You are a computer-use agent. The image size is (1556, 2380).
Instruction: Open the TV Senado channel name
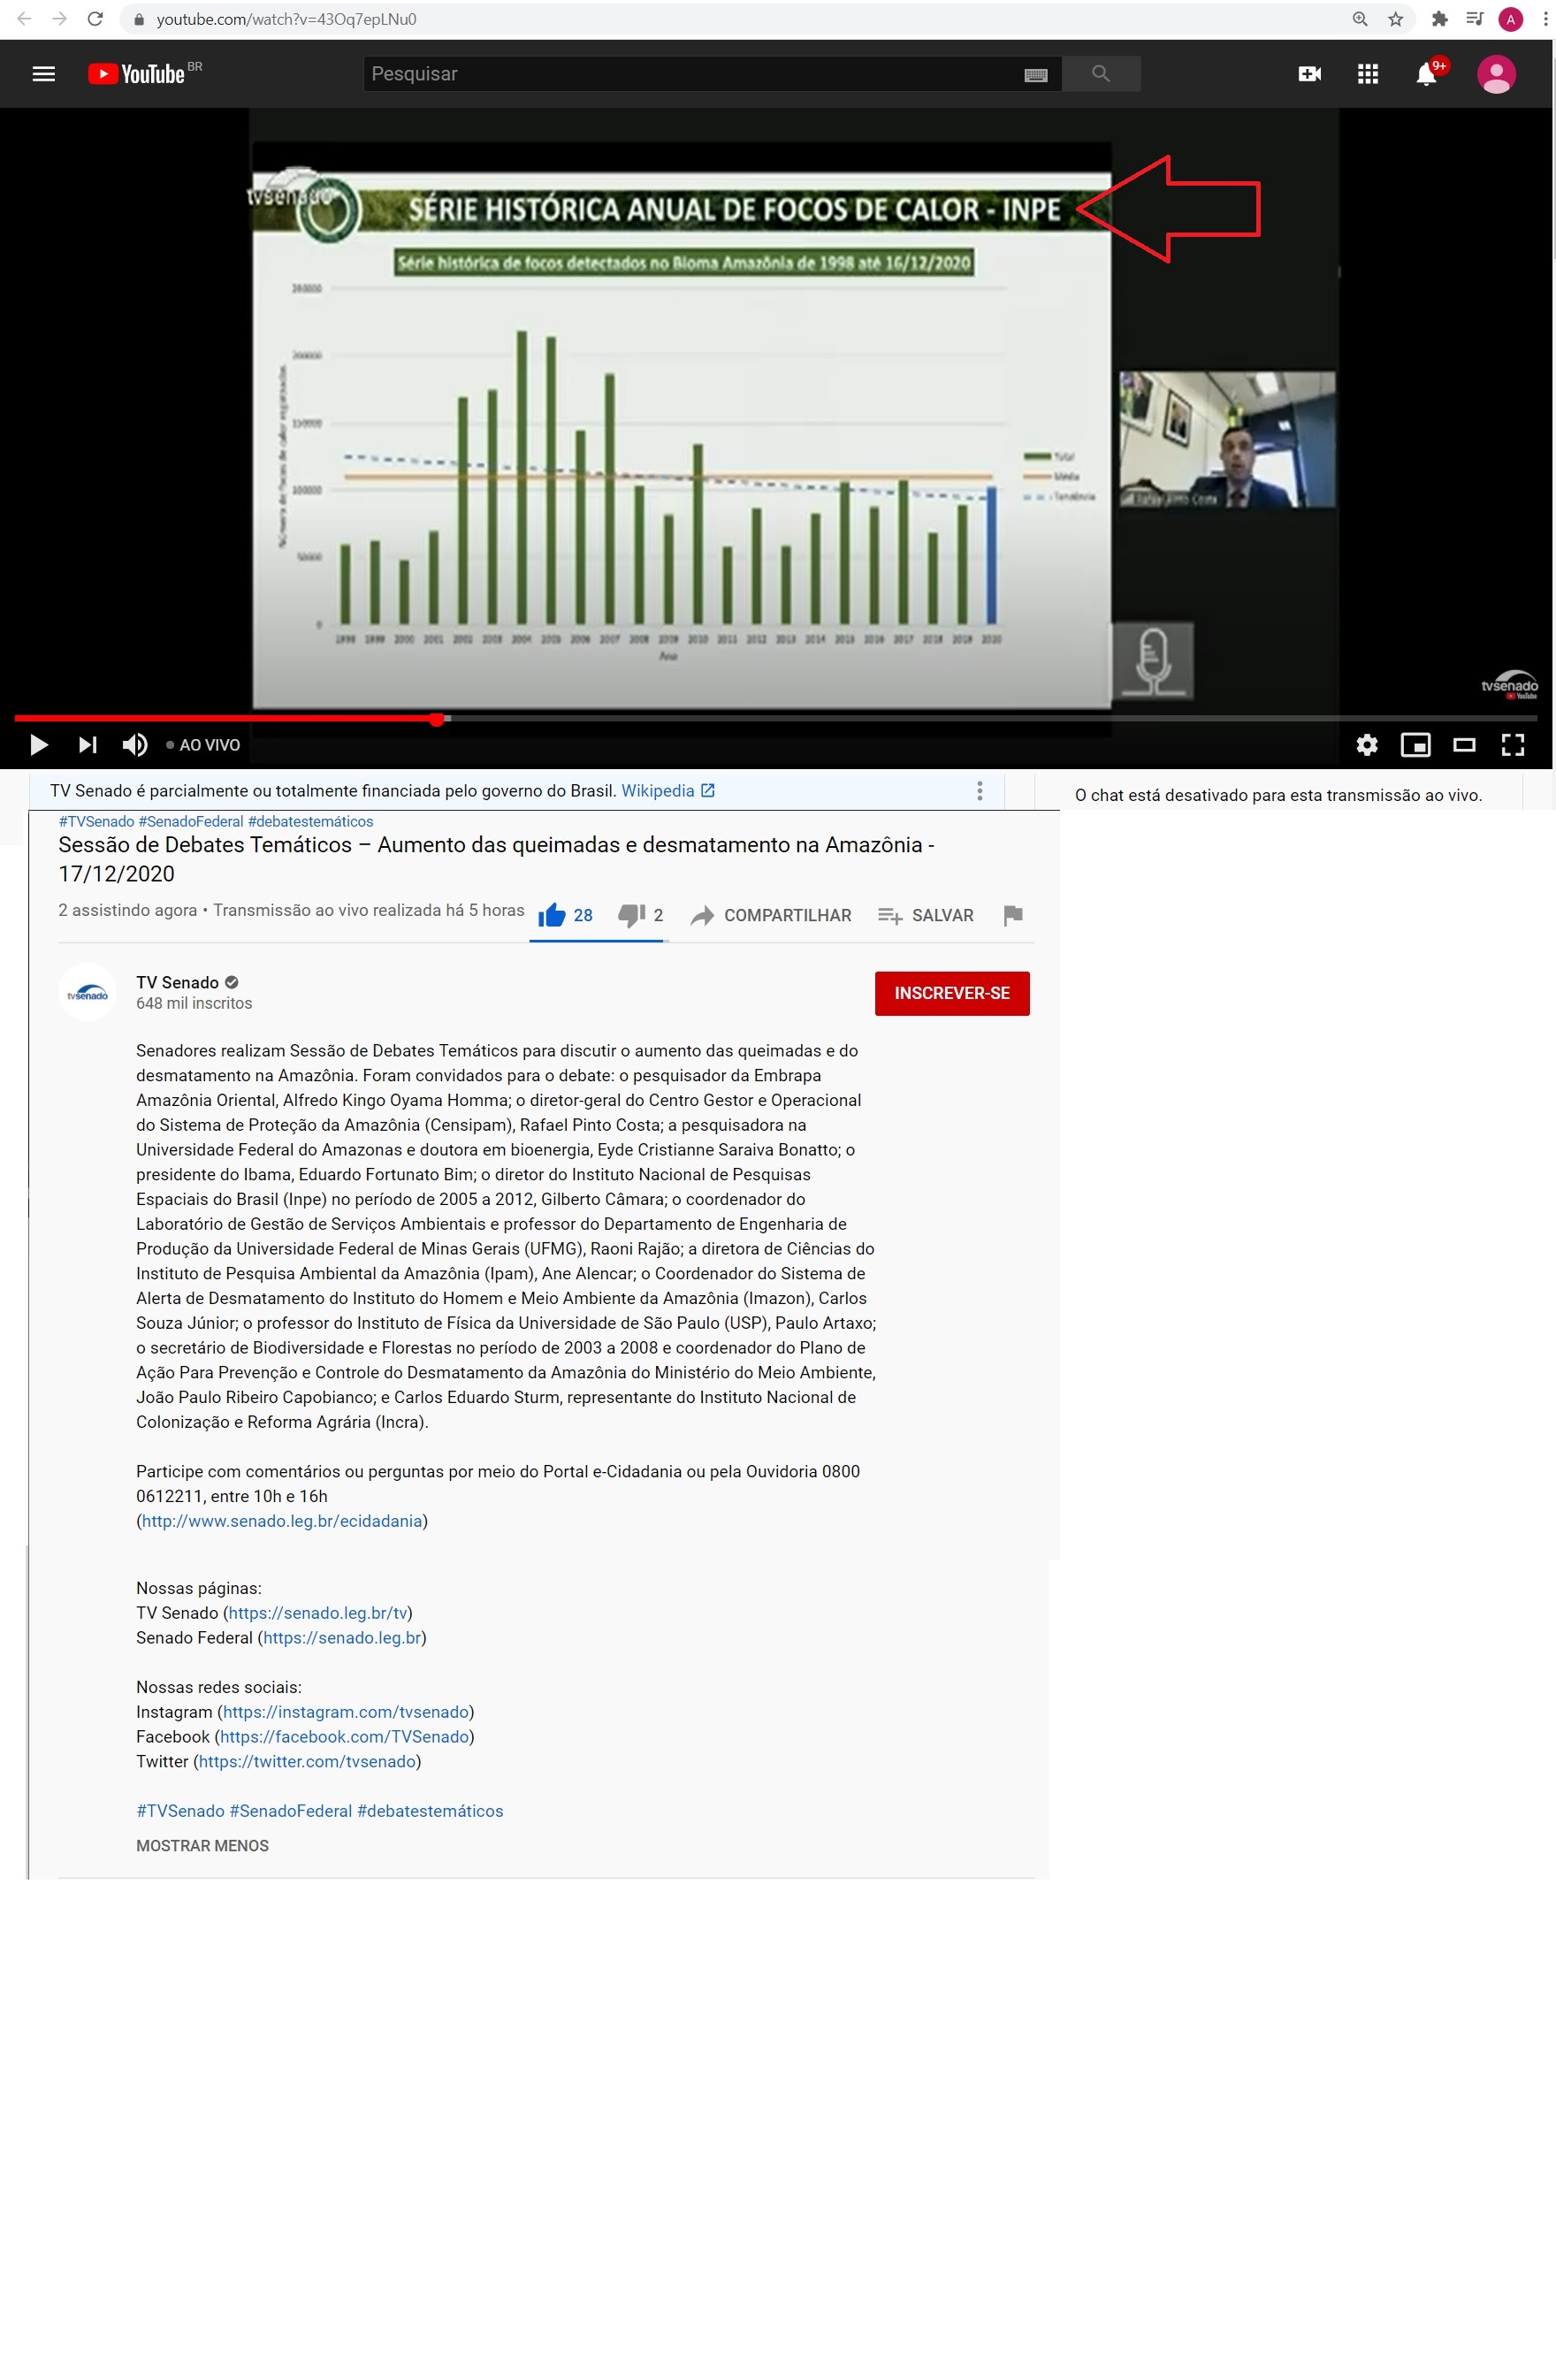click(177, 983)
